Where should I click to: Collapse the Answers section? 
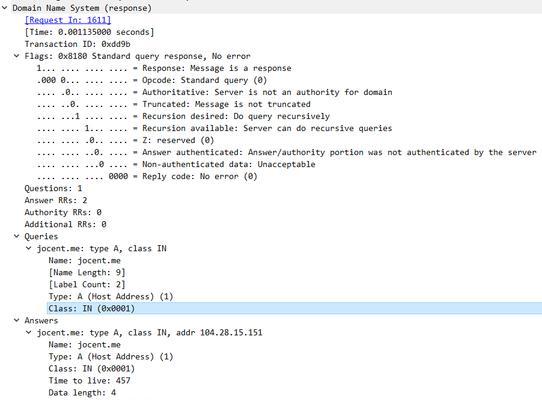click(16, 320)
